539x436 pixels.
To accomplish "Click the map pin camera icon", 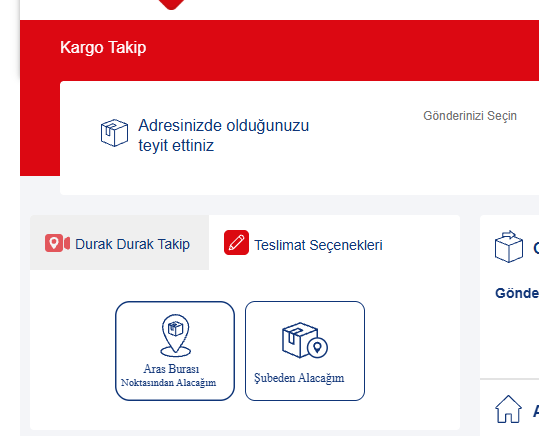I will pos(57,243).
